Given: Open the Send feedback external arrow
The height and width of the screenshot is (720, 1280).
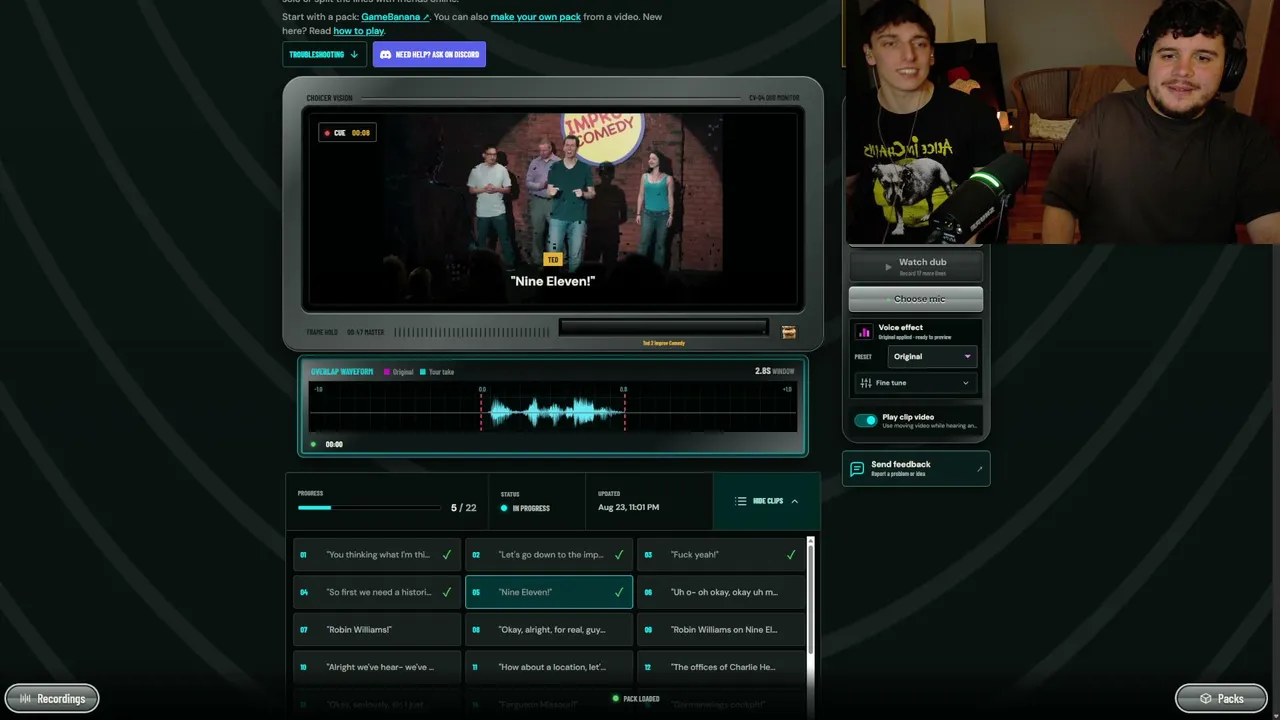Looking at the screenshot, I should tap(979, 468).
